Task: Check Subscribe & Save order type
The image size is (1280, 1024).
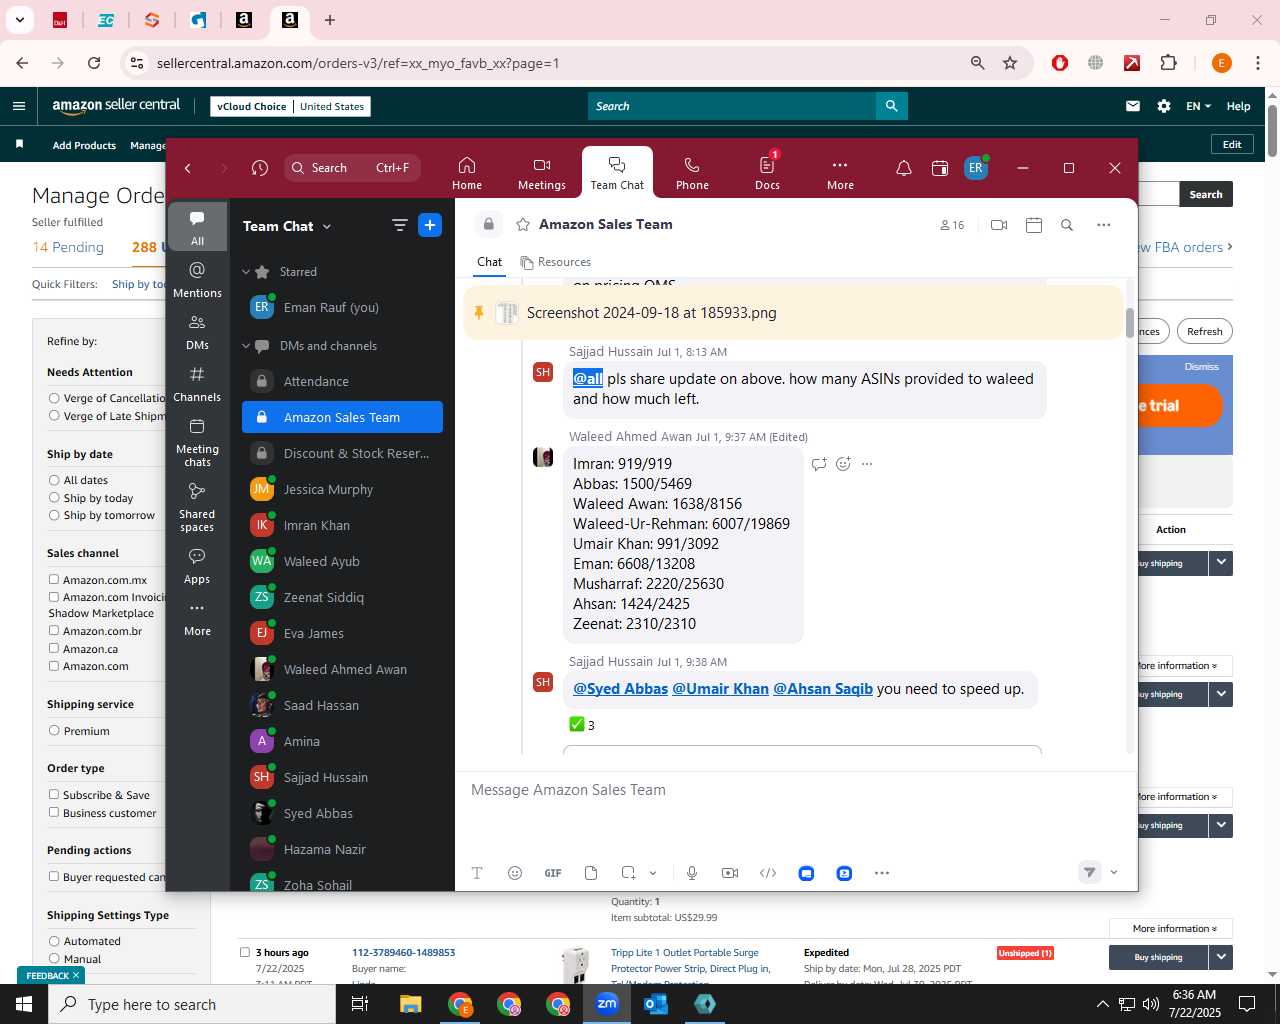Action: 54,794
